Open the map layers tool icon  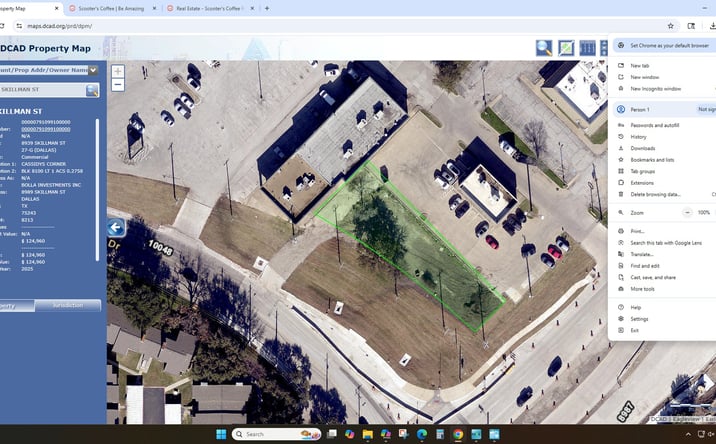[566, 48]
